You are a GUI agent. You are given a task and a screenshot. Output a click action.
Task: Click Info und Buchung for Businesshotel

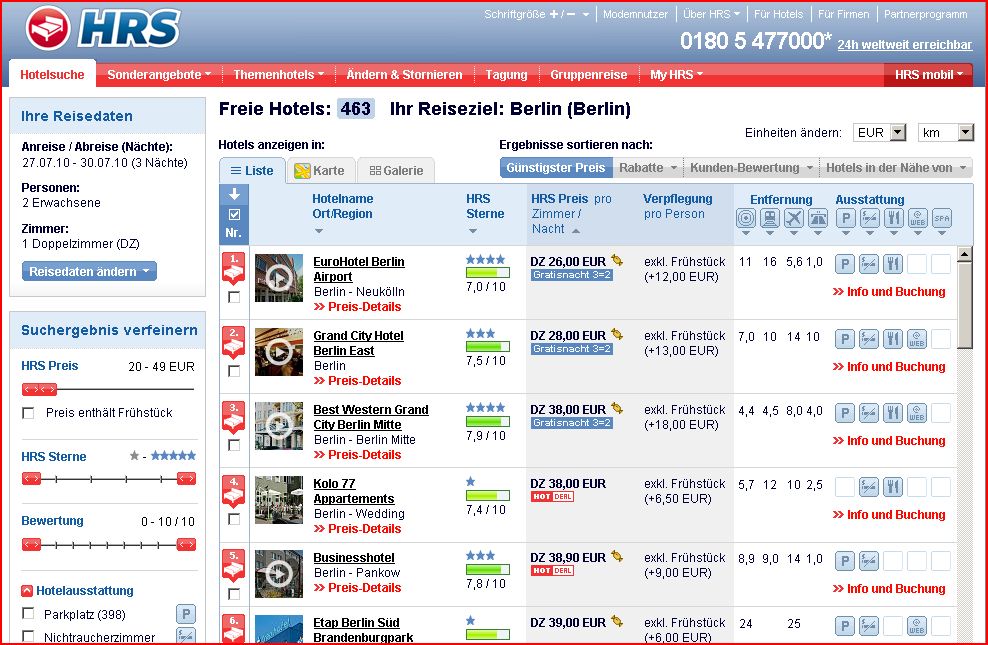[x=889, y=589]
